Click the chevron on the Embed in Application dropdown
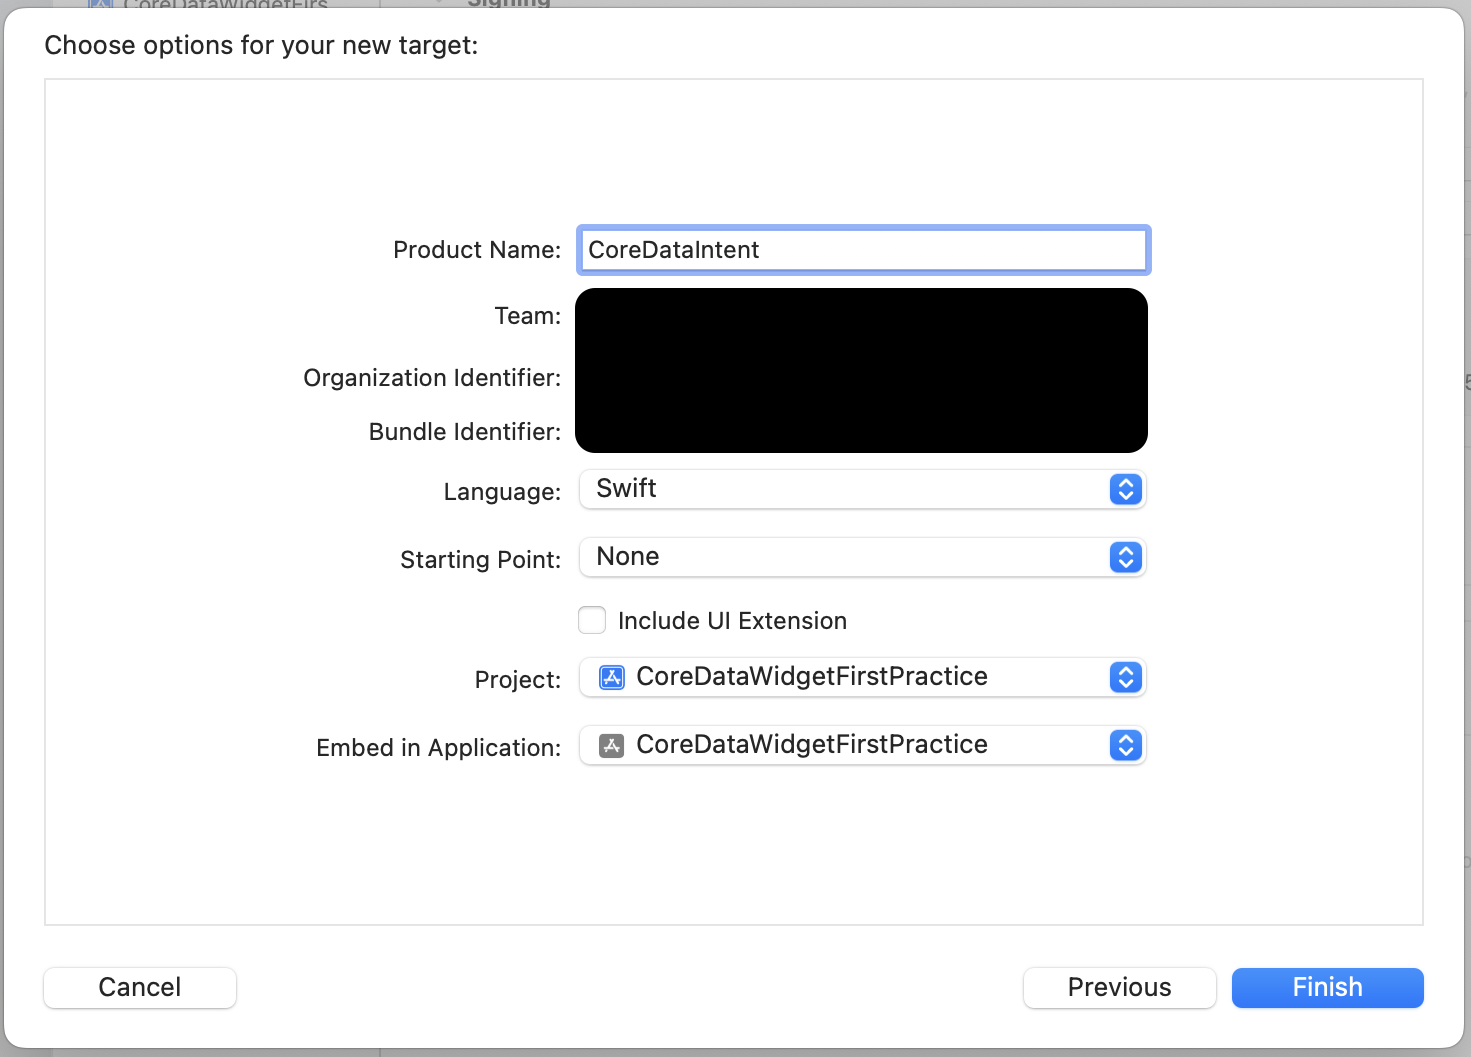The image size is (1471, 1057). coord(1125,745)
